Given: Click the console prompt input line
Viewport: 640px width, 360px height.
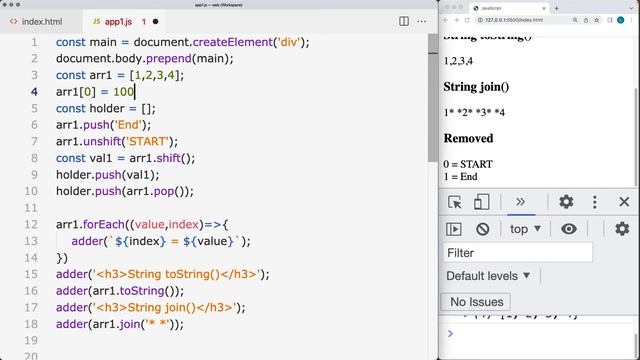Looking at the screenshot, I should [539, 334].
